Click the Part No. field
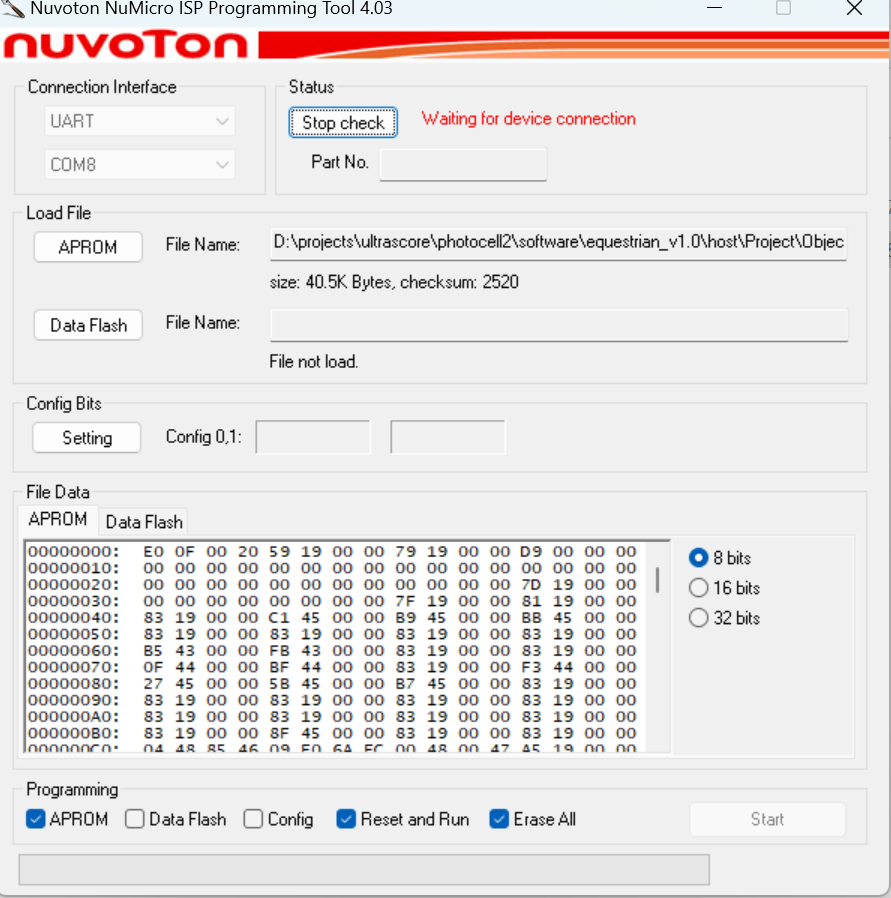Image resolution: width=891 pixels, height=898 pixels. point(462,164)
